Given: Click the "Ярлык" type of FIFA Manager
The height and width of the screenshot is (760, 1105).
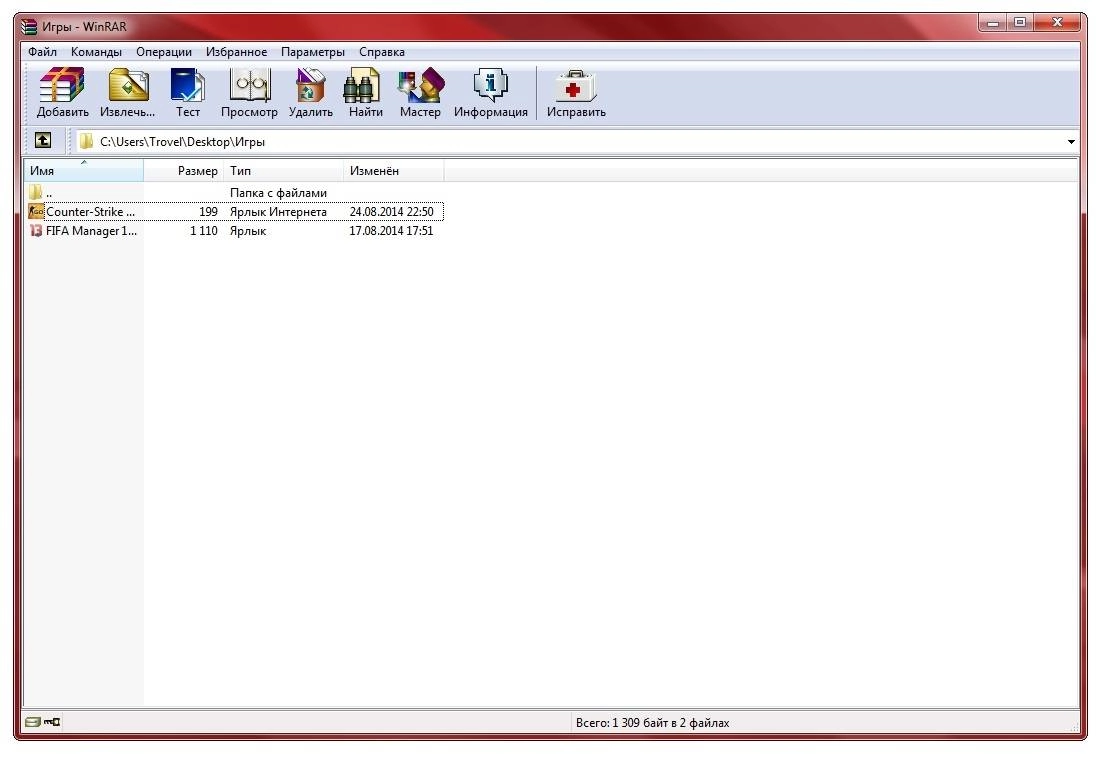Looking at the screenshot, I should click(248, 231).
